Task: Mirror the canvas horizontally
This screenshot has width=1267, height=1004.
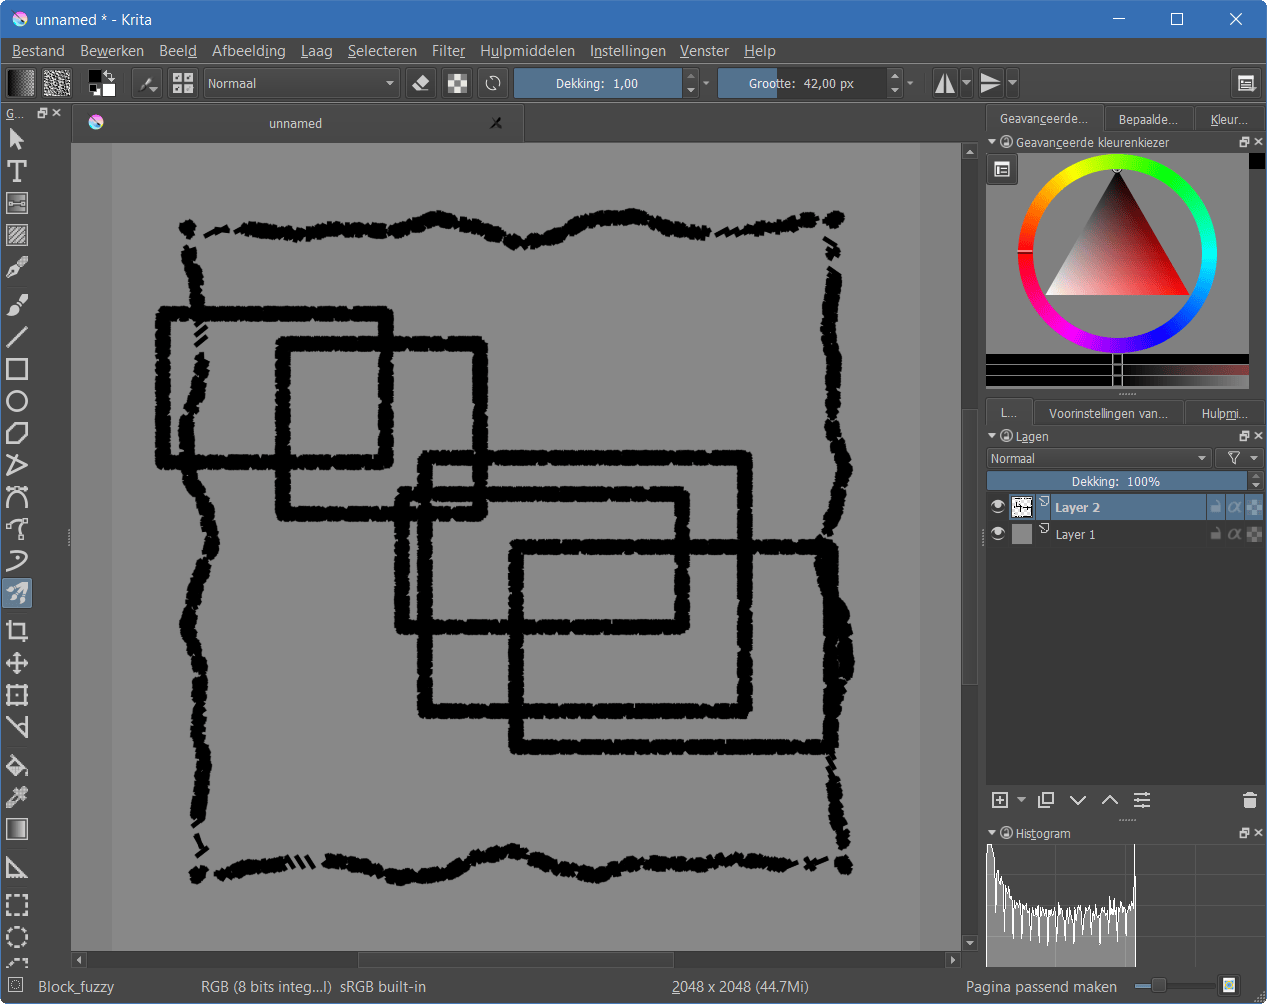Action: tap(944, 83)
